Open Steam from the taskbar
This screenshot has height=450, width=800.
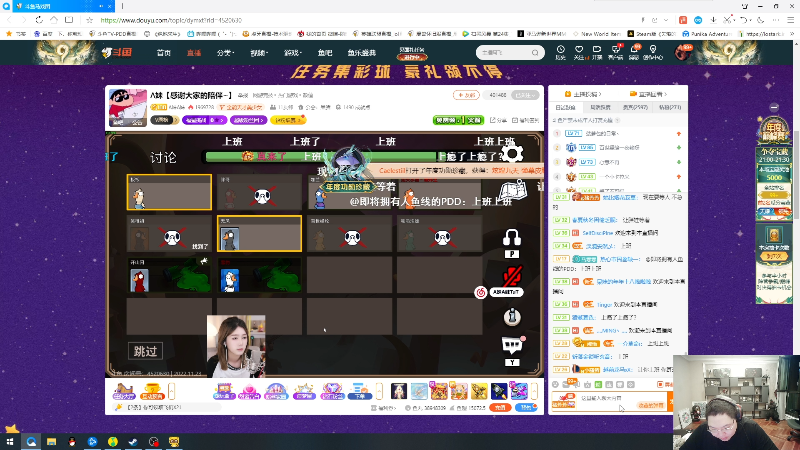[x=133, y=442]
